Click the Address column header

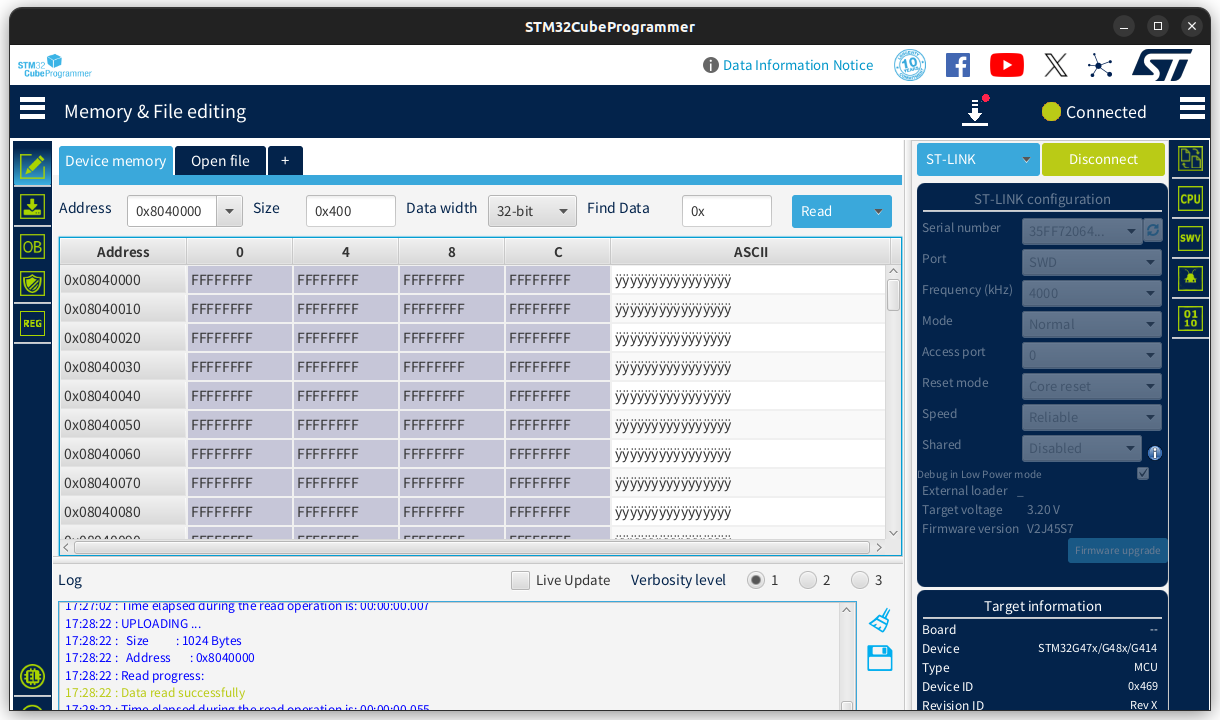[123, 252]
